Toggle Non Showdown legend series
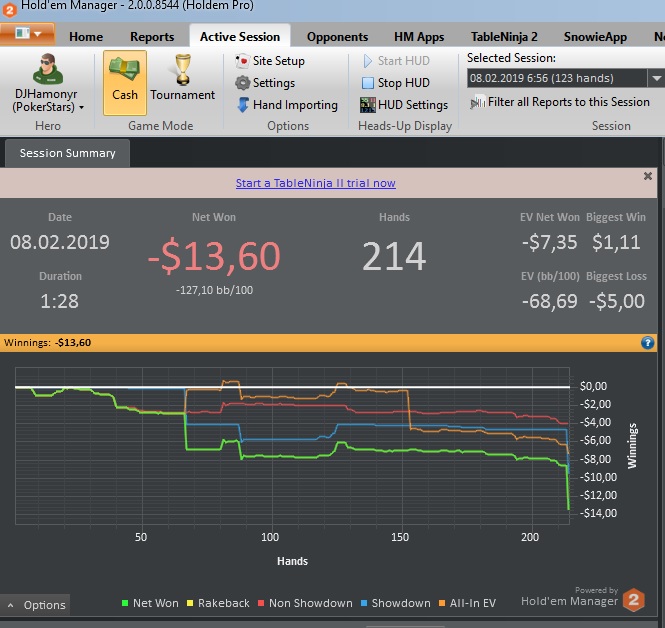This screenshot has width=665, height=628. 305,603
